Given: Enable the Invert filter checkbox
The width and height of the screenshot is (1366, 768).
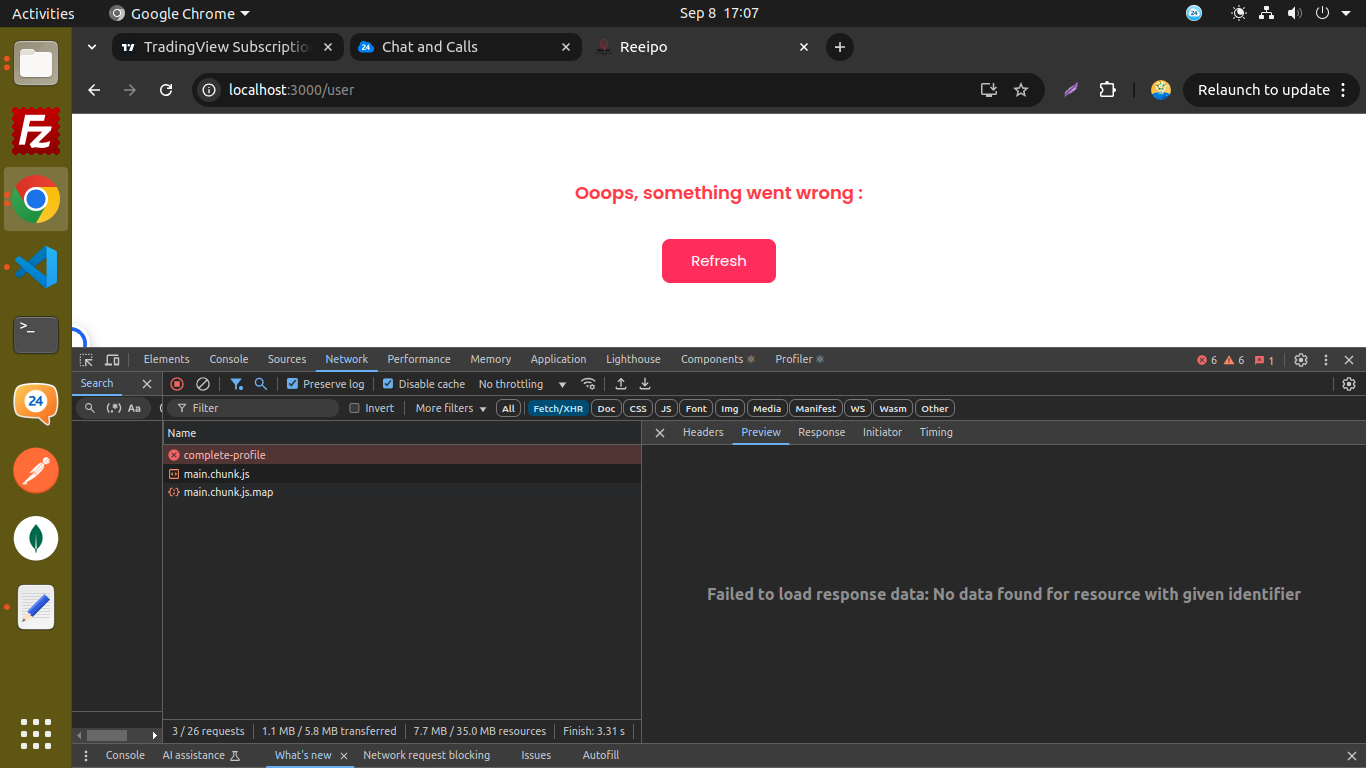Looking at the screenshot, I should pyautogui.click(x=354, y=408).
